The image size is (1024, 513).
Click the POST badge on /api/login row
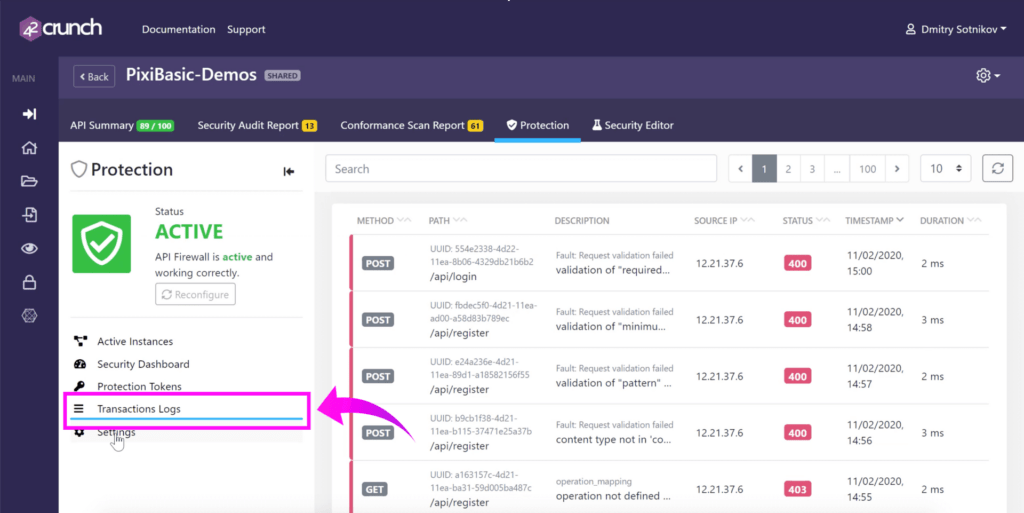[x=377, y=264]
